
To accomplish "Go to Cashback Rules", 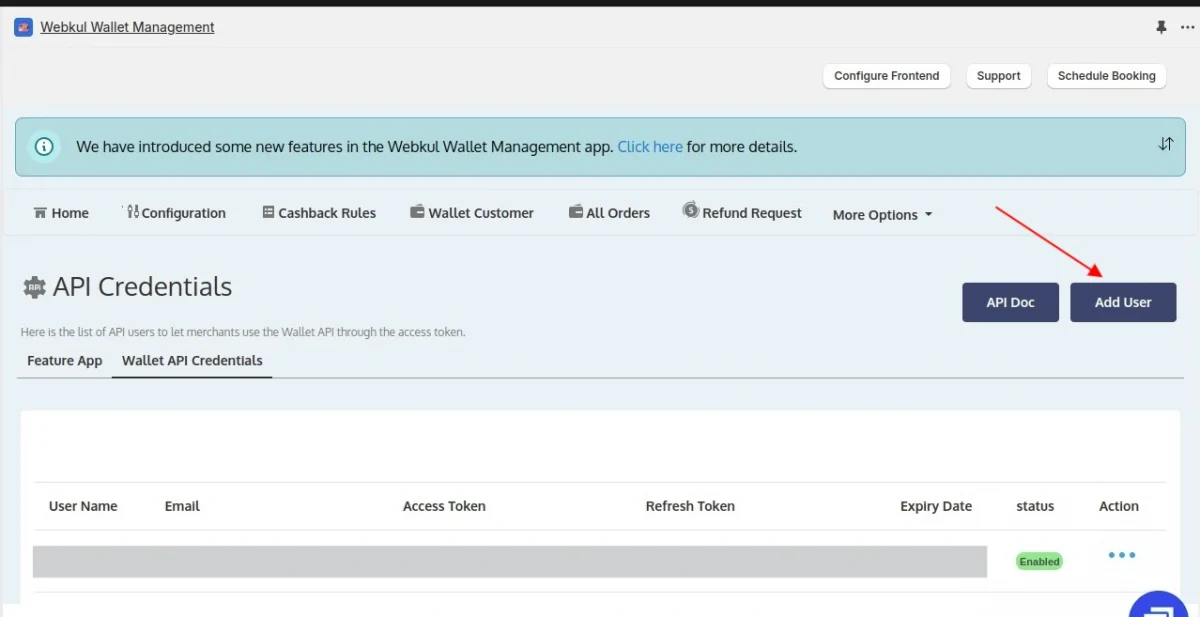I will (319, 213).
